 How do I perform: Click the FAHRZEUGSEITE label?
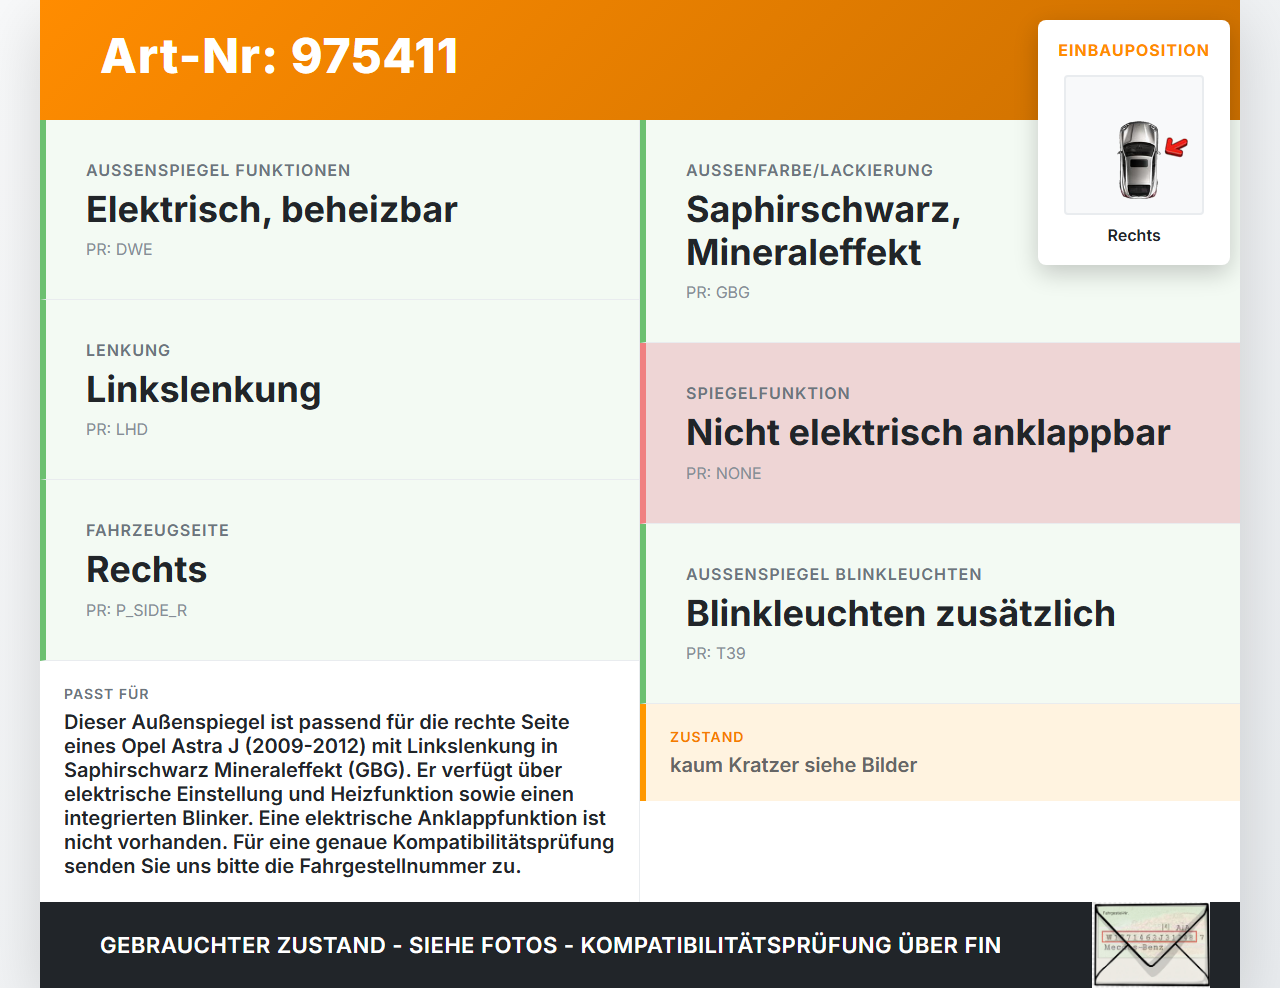(157, 530)
